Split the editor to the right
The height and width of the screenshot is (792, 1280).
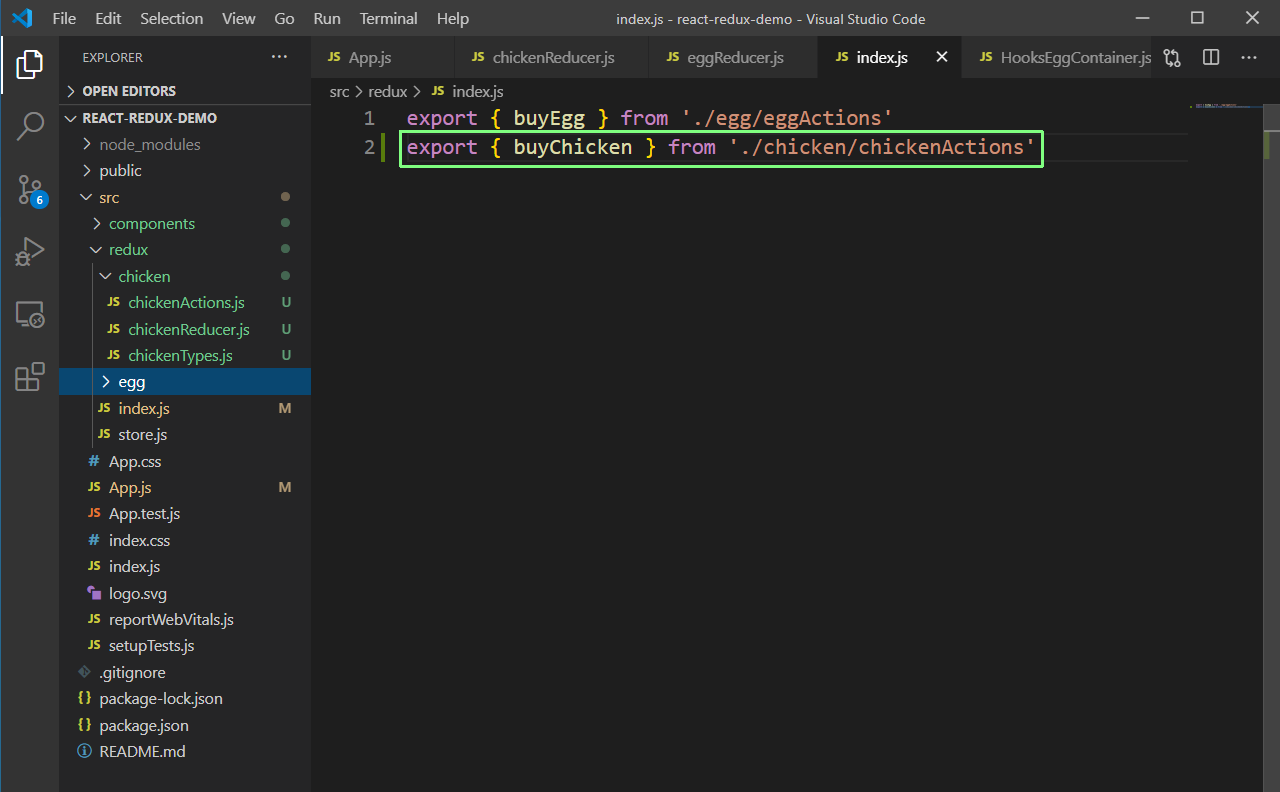point(1211,58)
